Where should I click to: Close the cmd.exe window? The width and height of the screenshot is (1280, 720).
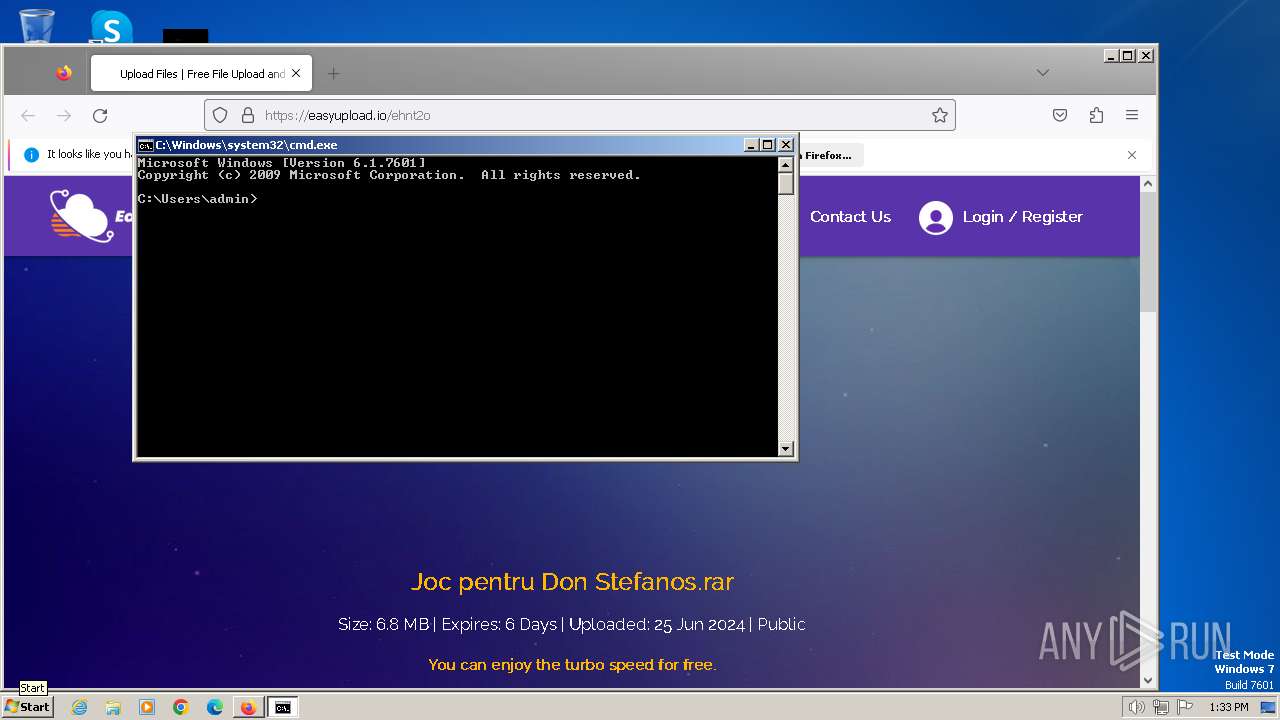[x=786, y=145]
